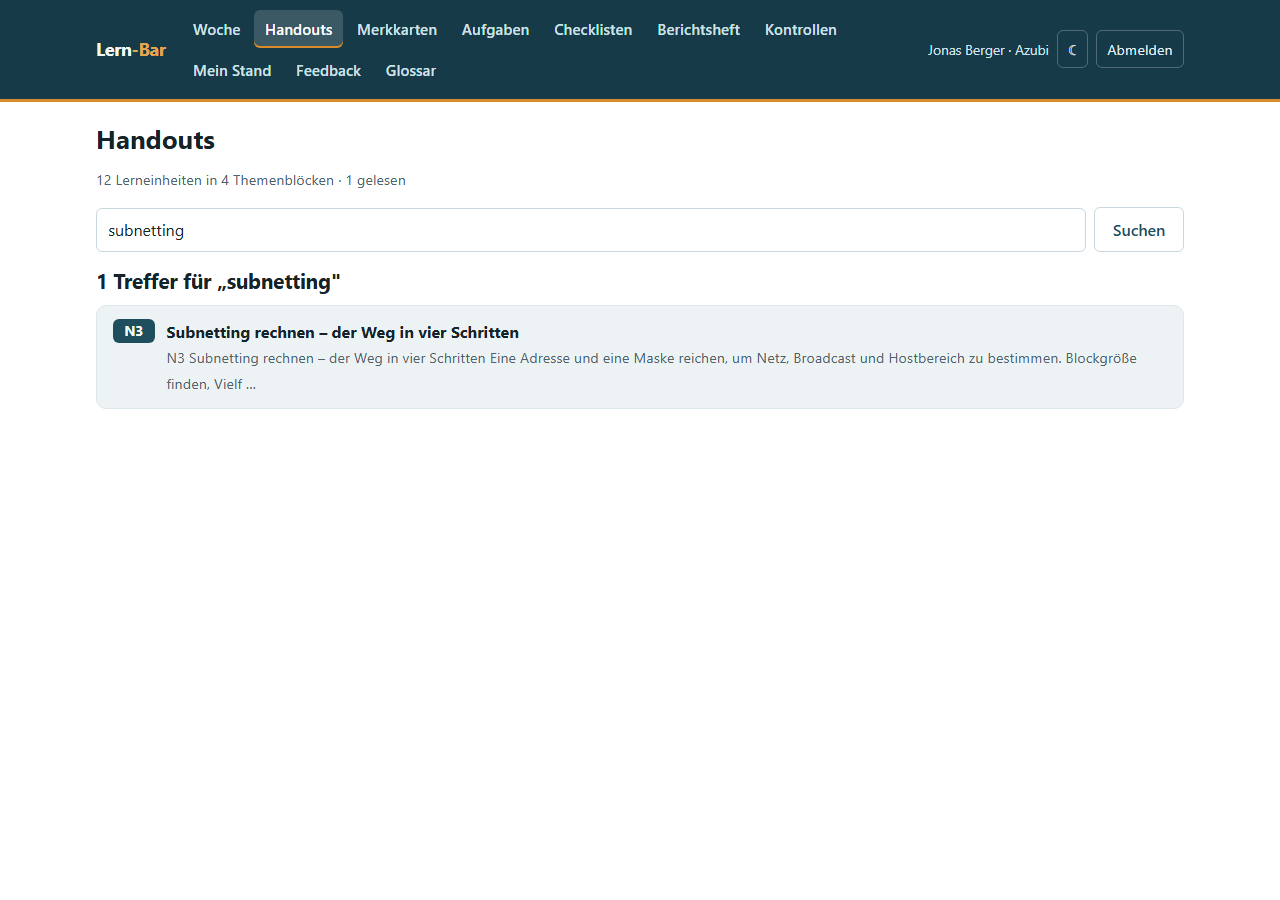Viewport: 1280px width, 900px height.
Task: Toggle dark mode with the moon icon
Action: 1072,49
